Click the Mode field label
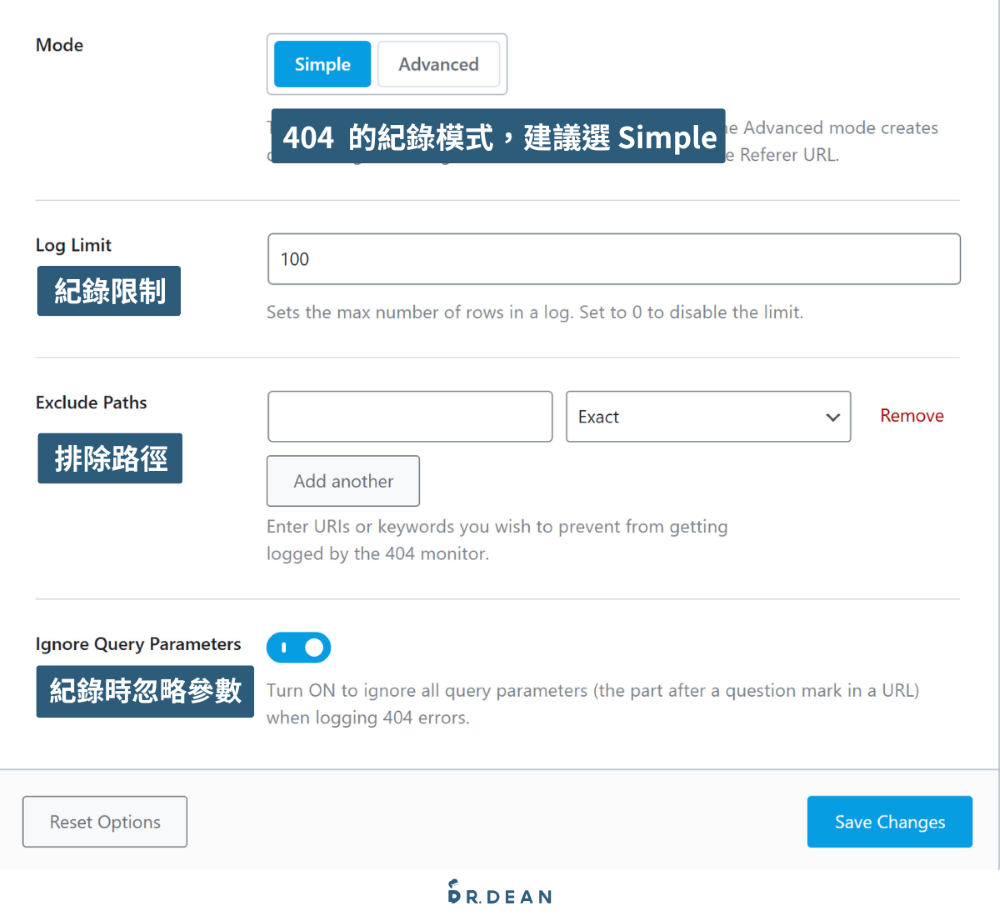This screenshot has width=1000, height=917. tap(59, 44)
